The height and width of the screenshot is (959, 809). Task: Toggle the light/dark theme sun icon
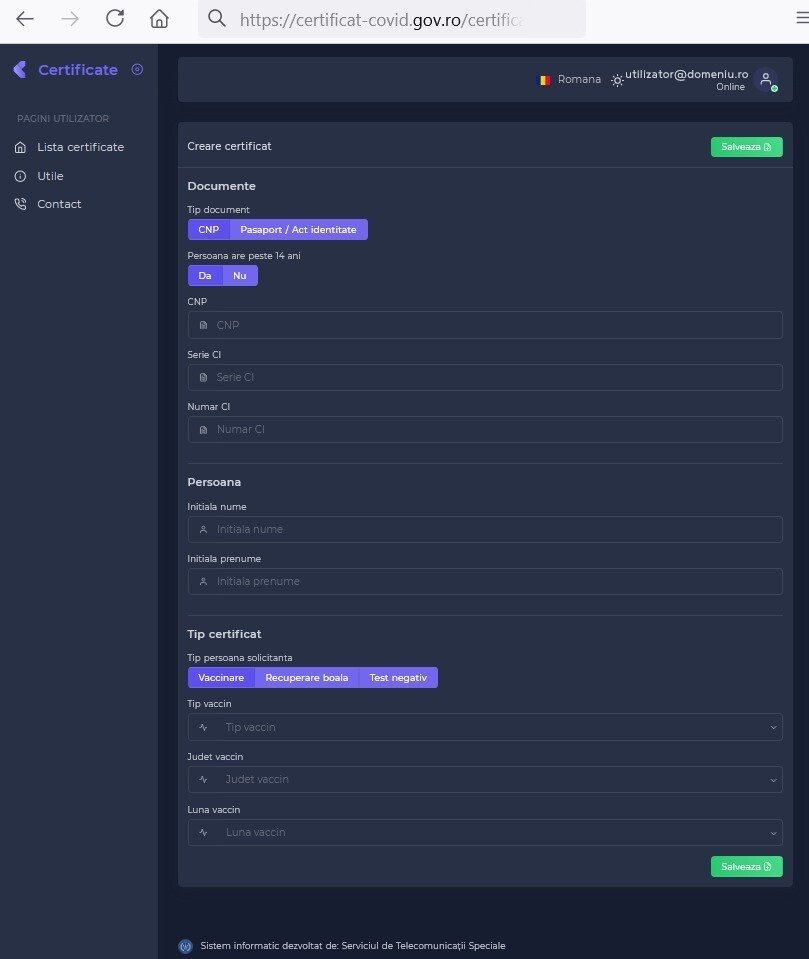[617, 80]
